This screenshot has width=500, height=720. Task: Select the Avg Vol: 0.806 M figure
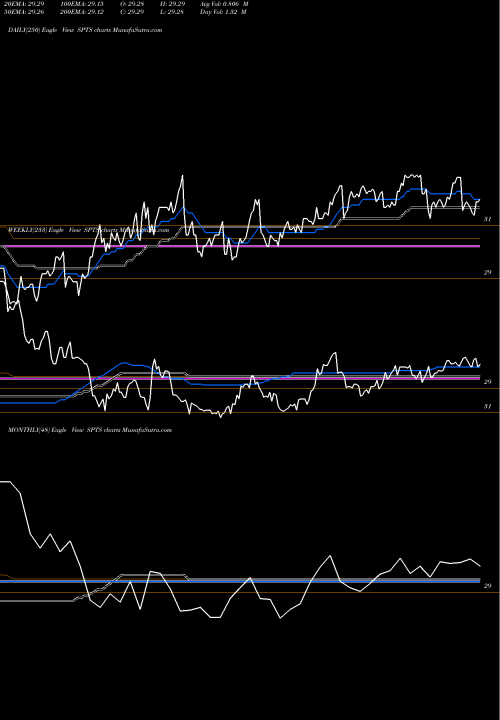click(x=224, y=4)
